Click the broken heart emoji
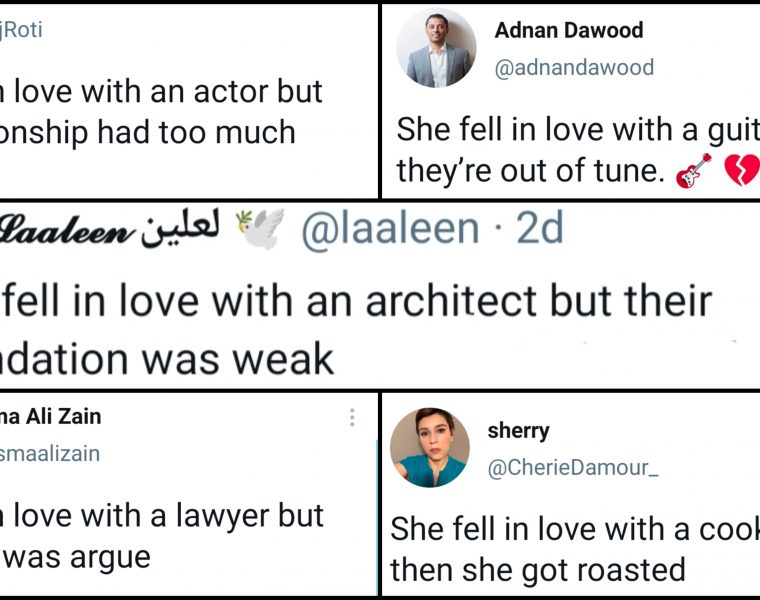The image size is (760, 600). 740,171
